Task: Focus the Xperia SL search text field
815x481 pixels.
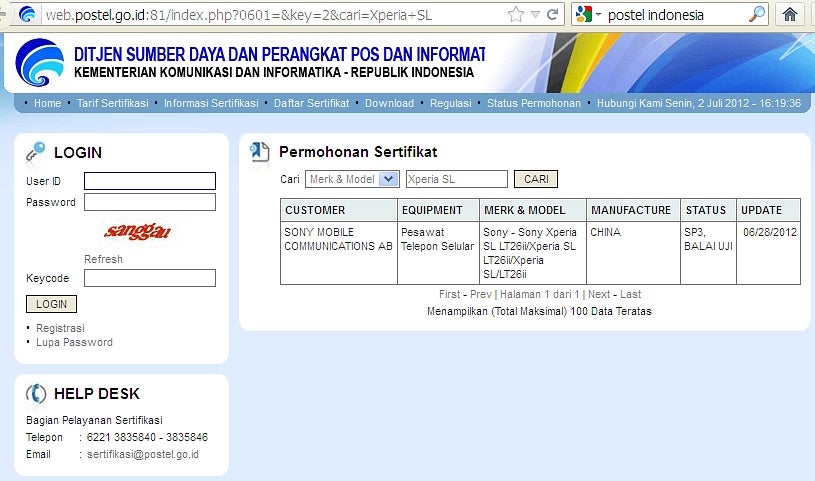Action: coord(457,179)
